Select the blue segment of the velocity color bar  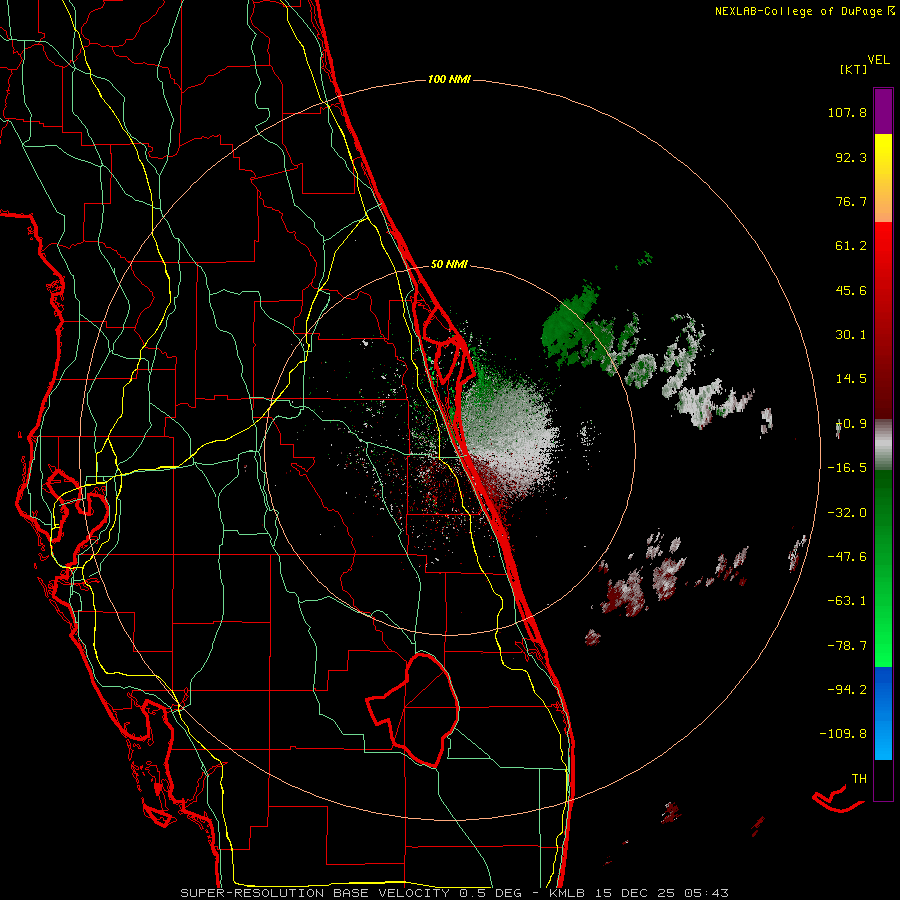pyautogui.click(x=883, y=713)
